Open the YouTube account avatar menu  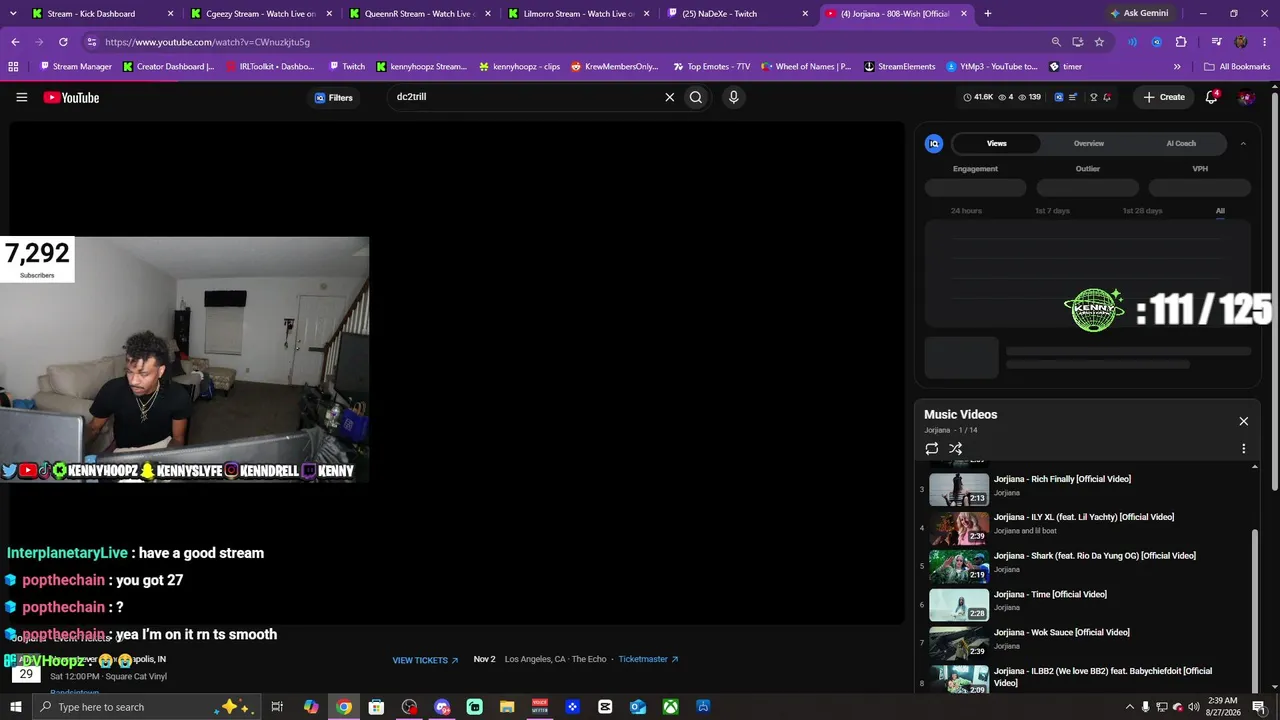point(1245,97)
